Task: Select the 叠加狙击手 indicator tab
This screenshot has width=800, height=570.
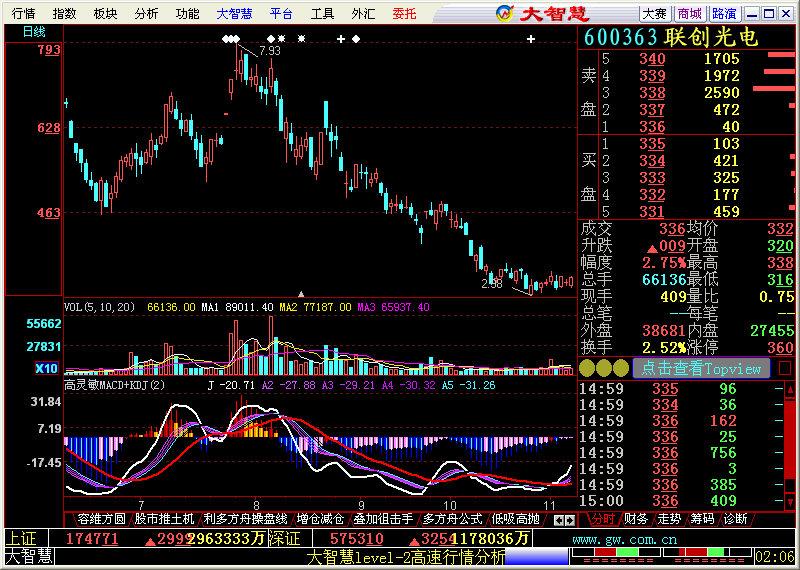Action: [383, 519]
